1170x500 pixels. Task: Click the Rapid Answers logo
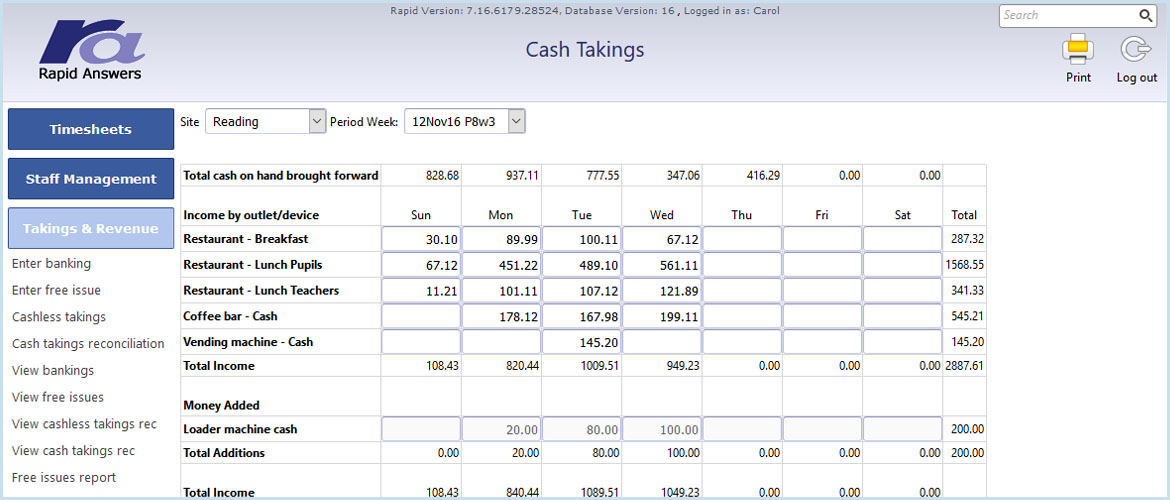pyautogui.click(x=90, y=50)
